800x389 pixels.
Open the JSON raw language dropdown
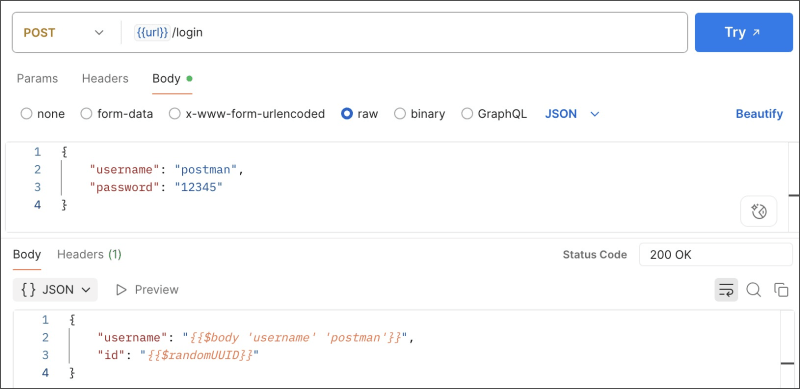pyautogui.click(x=572, y=114)
